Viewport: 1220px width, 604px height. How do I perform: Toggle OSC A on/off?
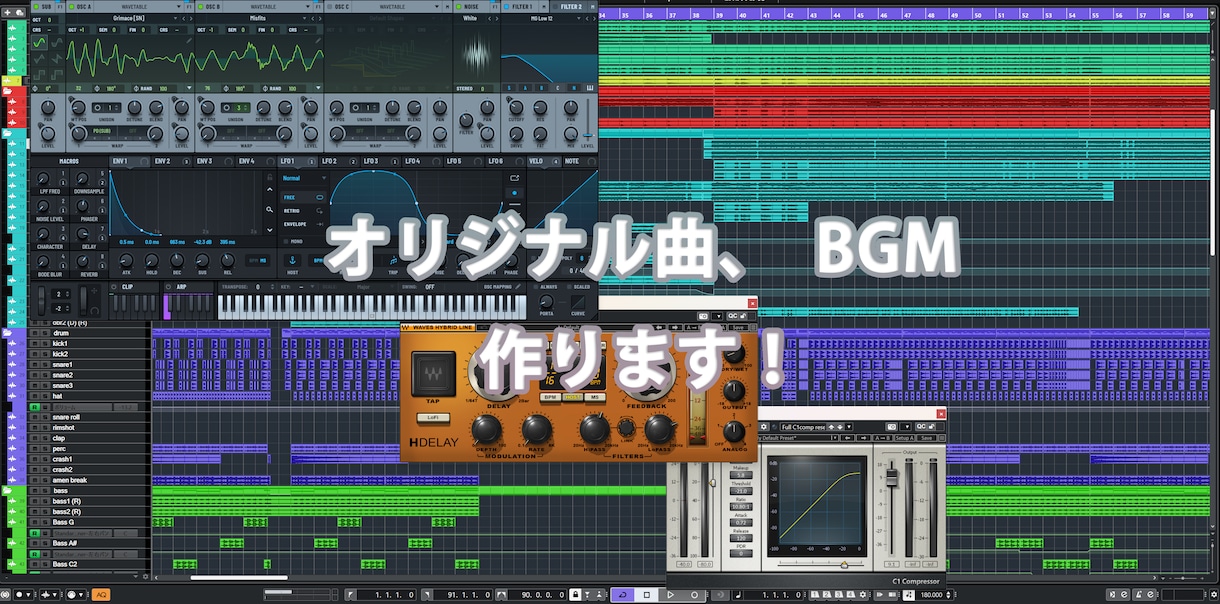[71, 7]
